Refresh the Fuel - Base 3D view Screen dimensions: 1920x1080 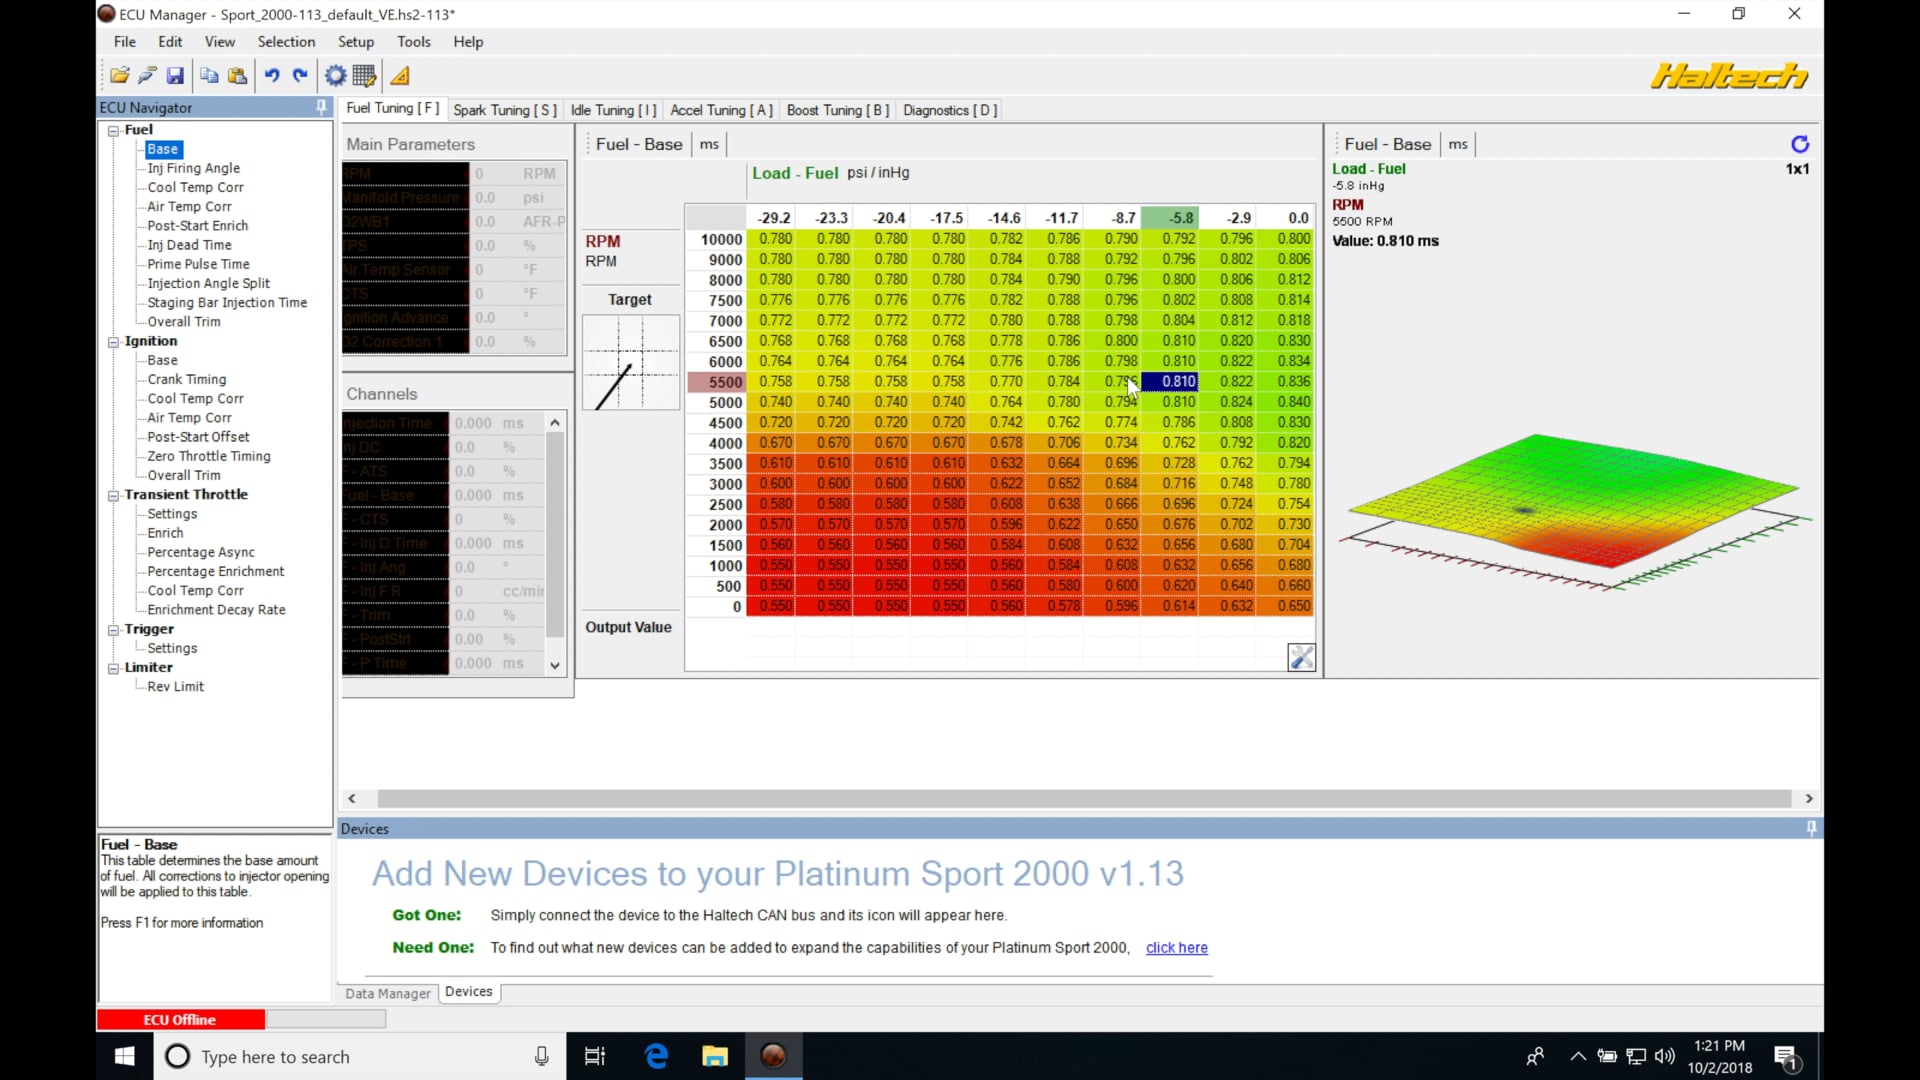tap(1800, 144)
